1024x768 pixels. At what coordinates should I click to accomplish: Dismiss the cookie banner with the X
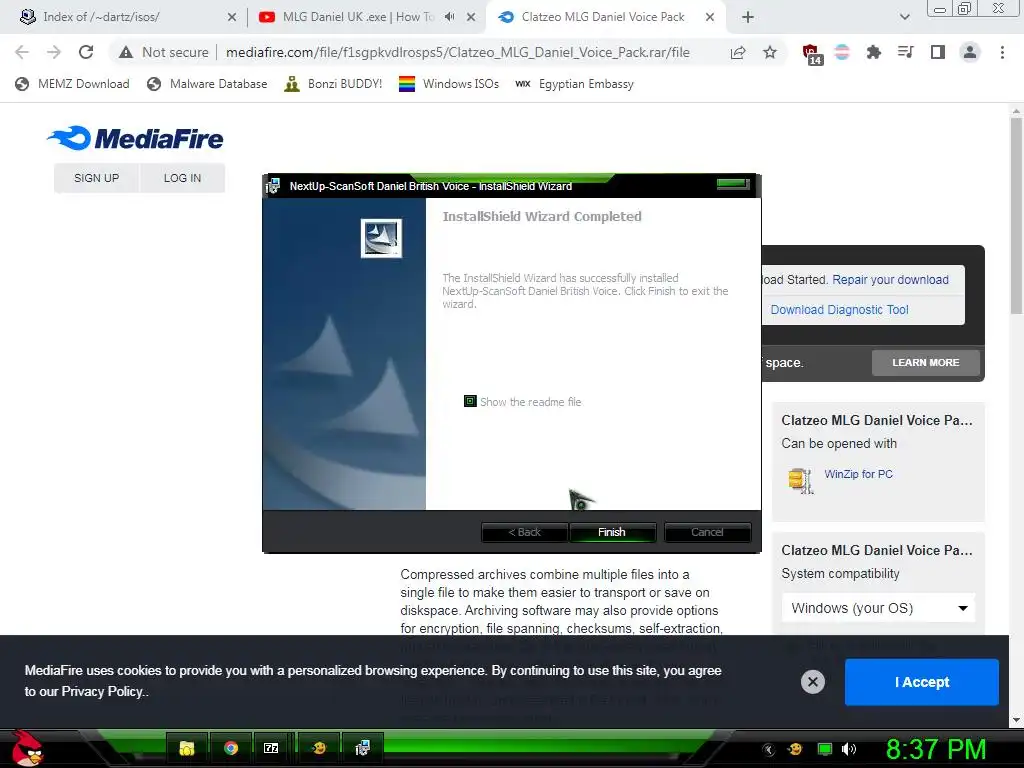pos(812,682)
